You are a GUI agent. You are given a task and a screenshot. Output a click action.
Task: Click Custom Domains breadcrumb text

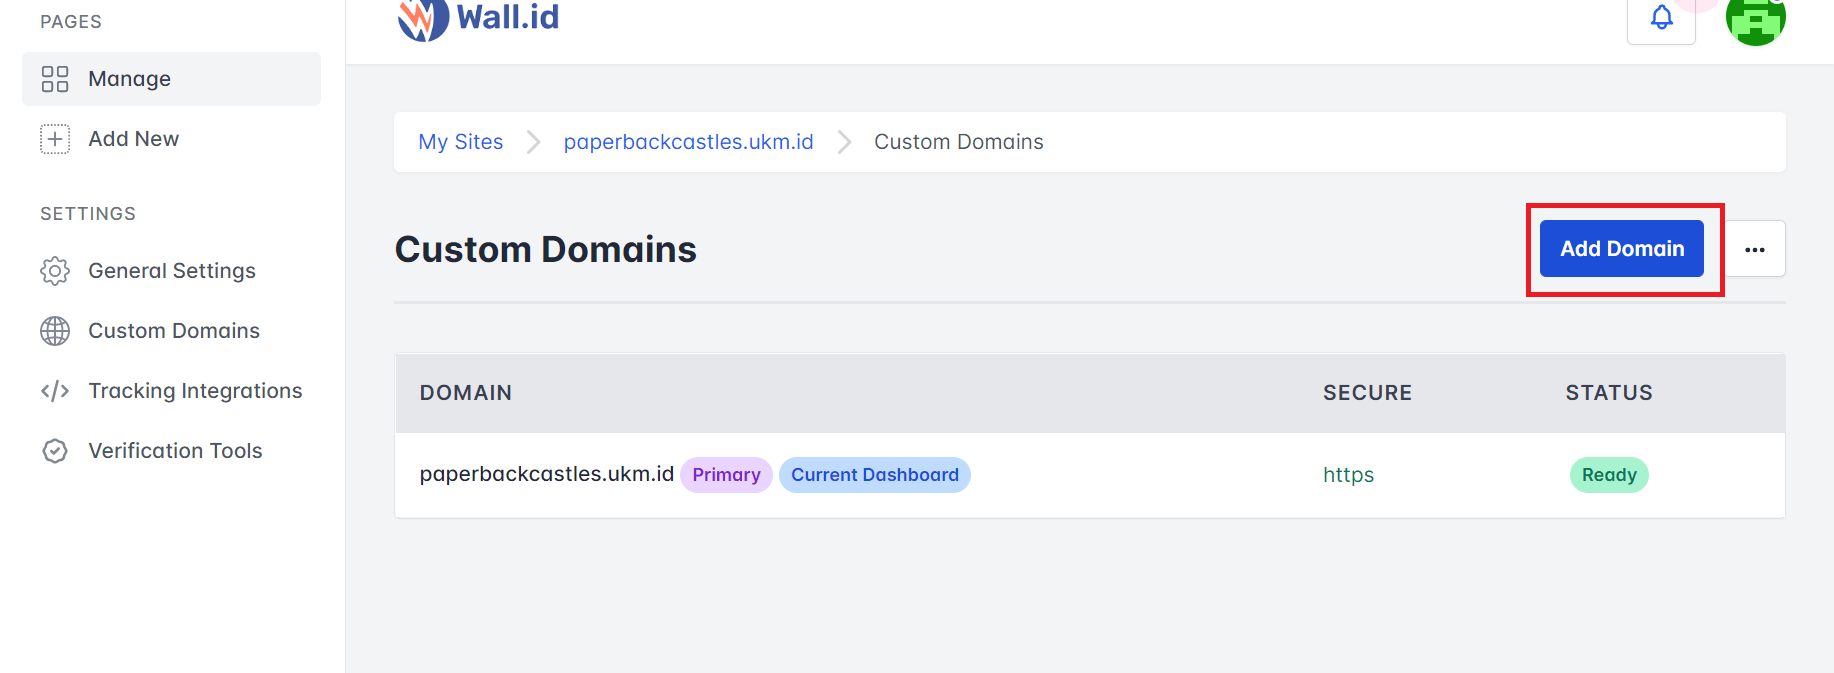click(x=959, y=142)
